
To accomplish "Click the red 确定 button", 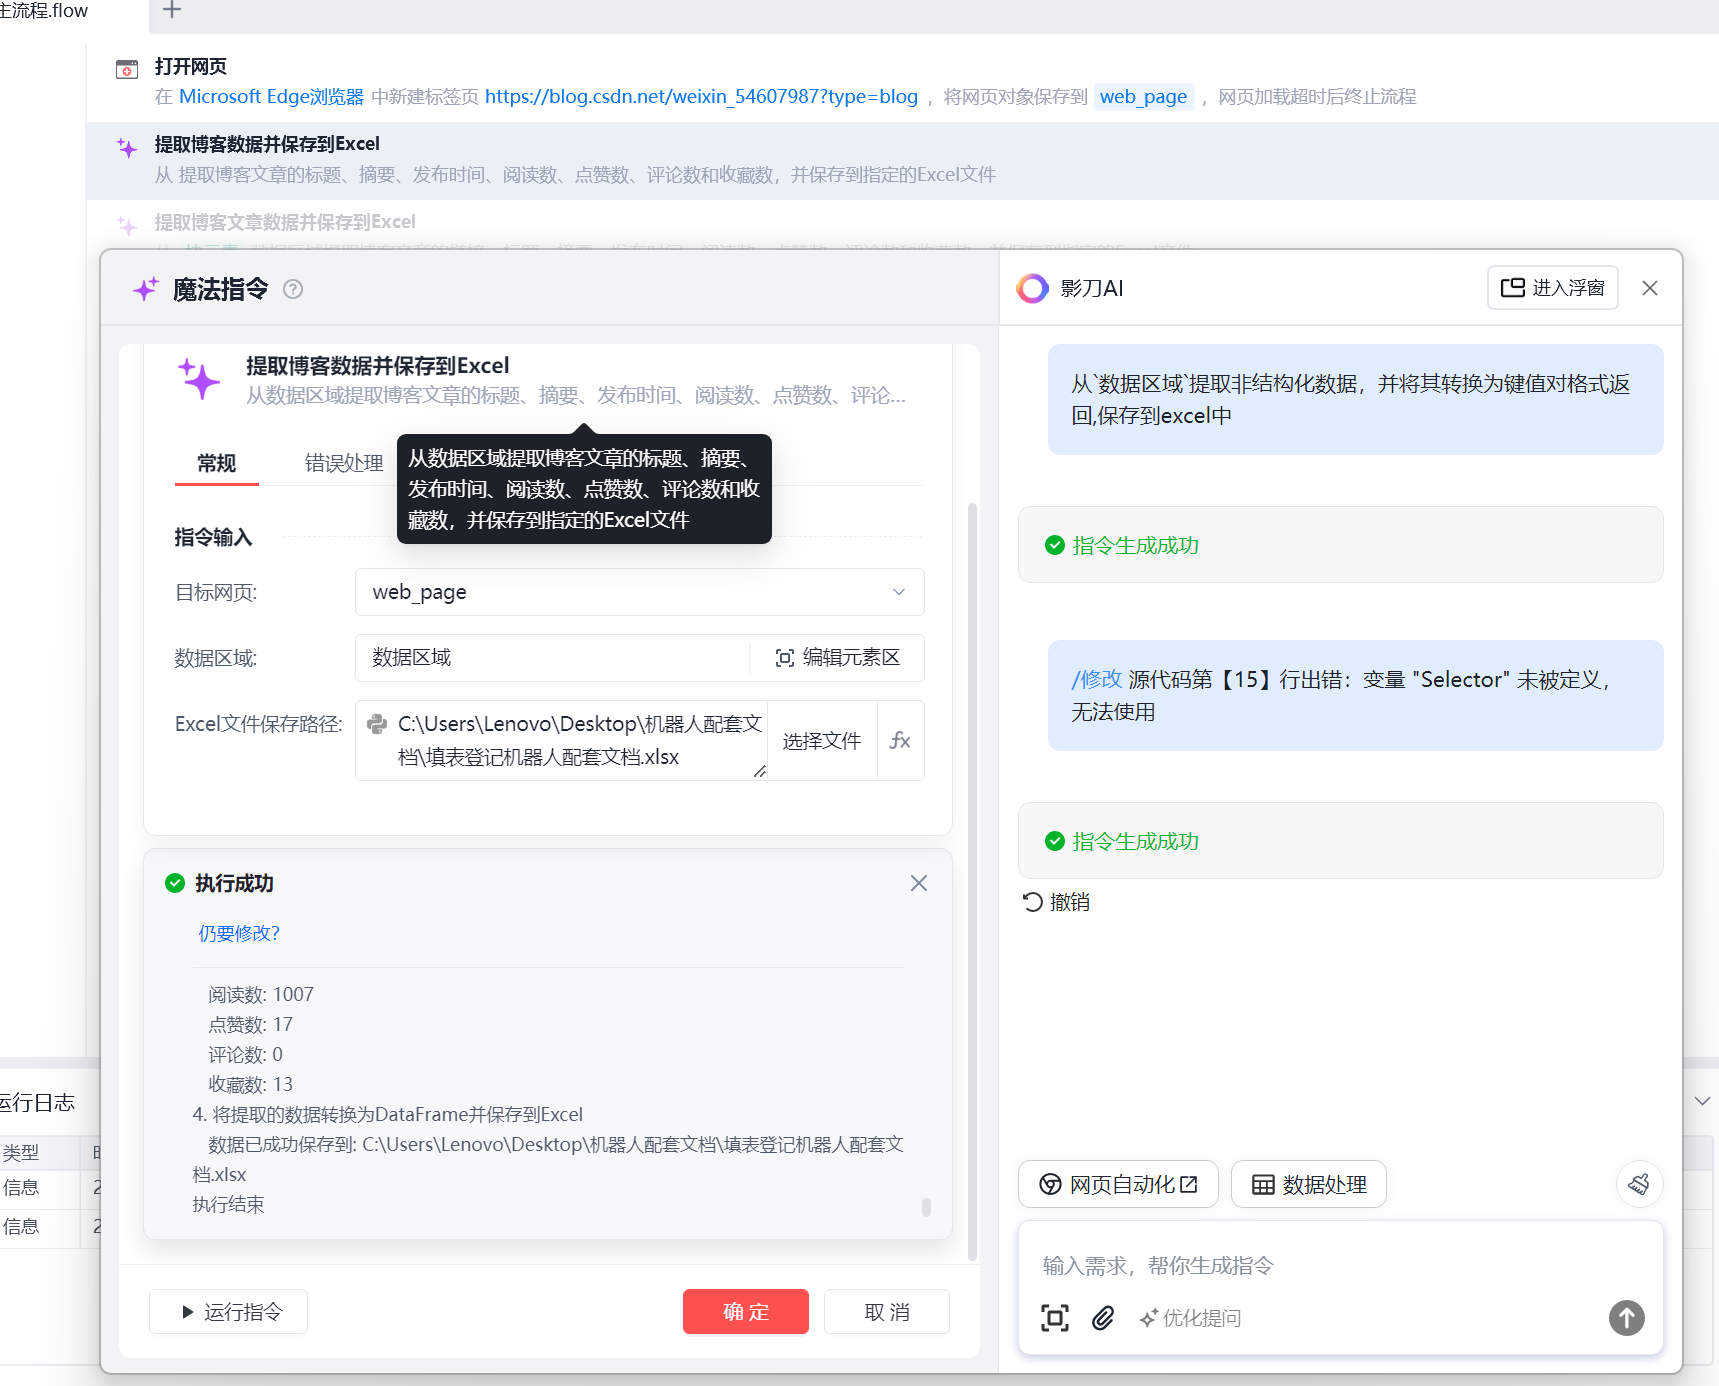I will pos(746,1312).
